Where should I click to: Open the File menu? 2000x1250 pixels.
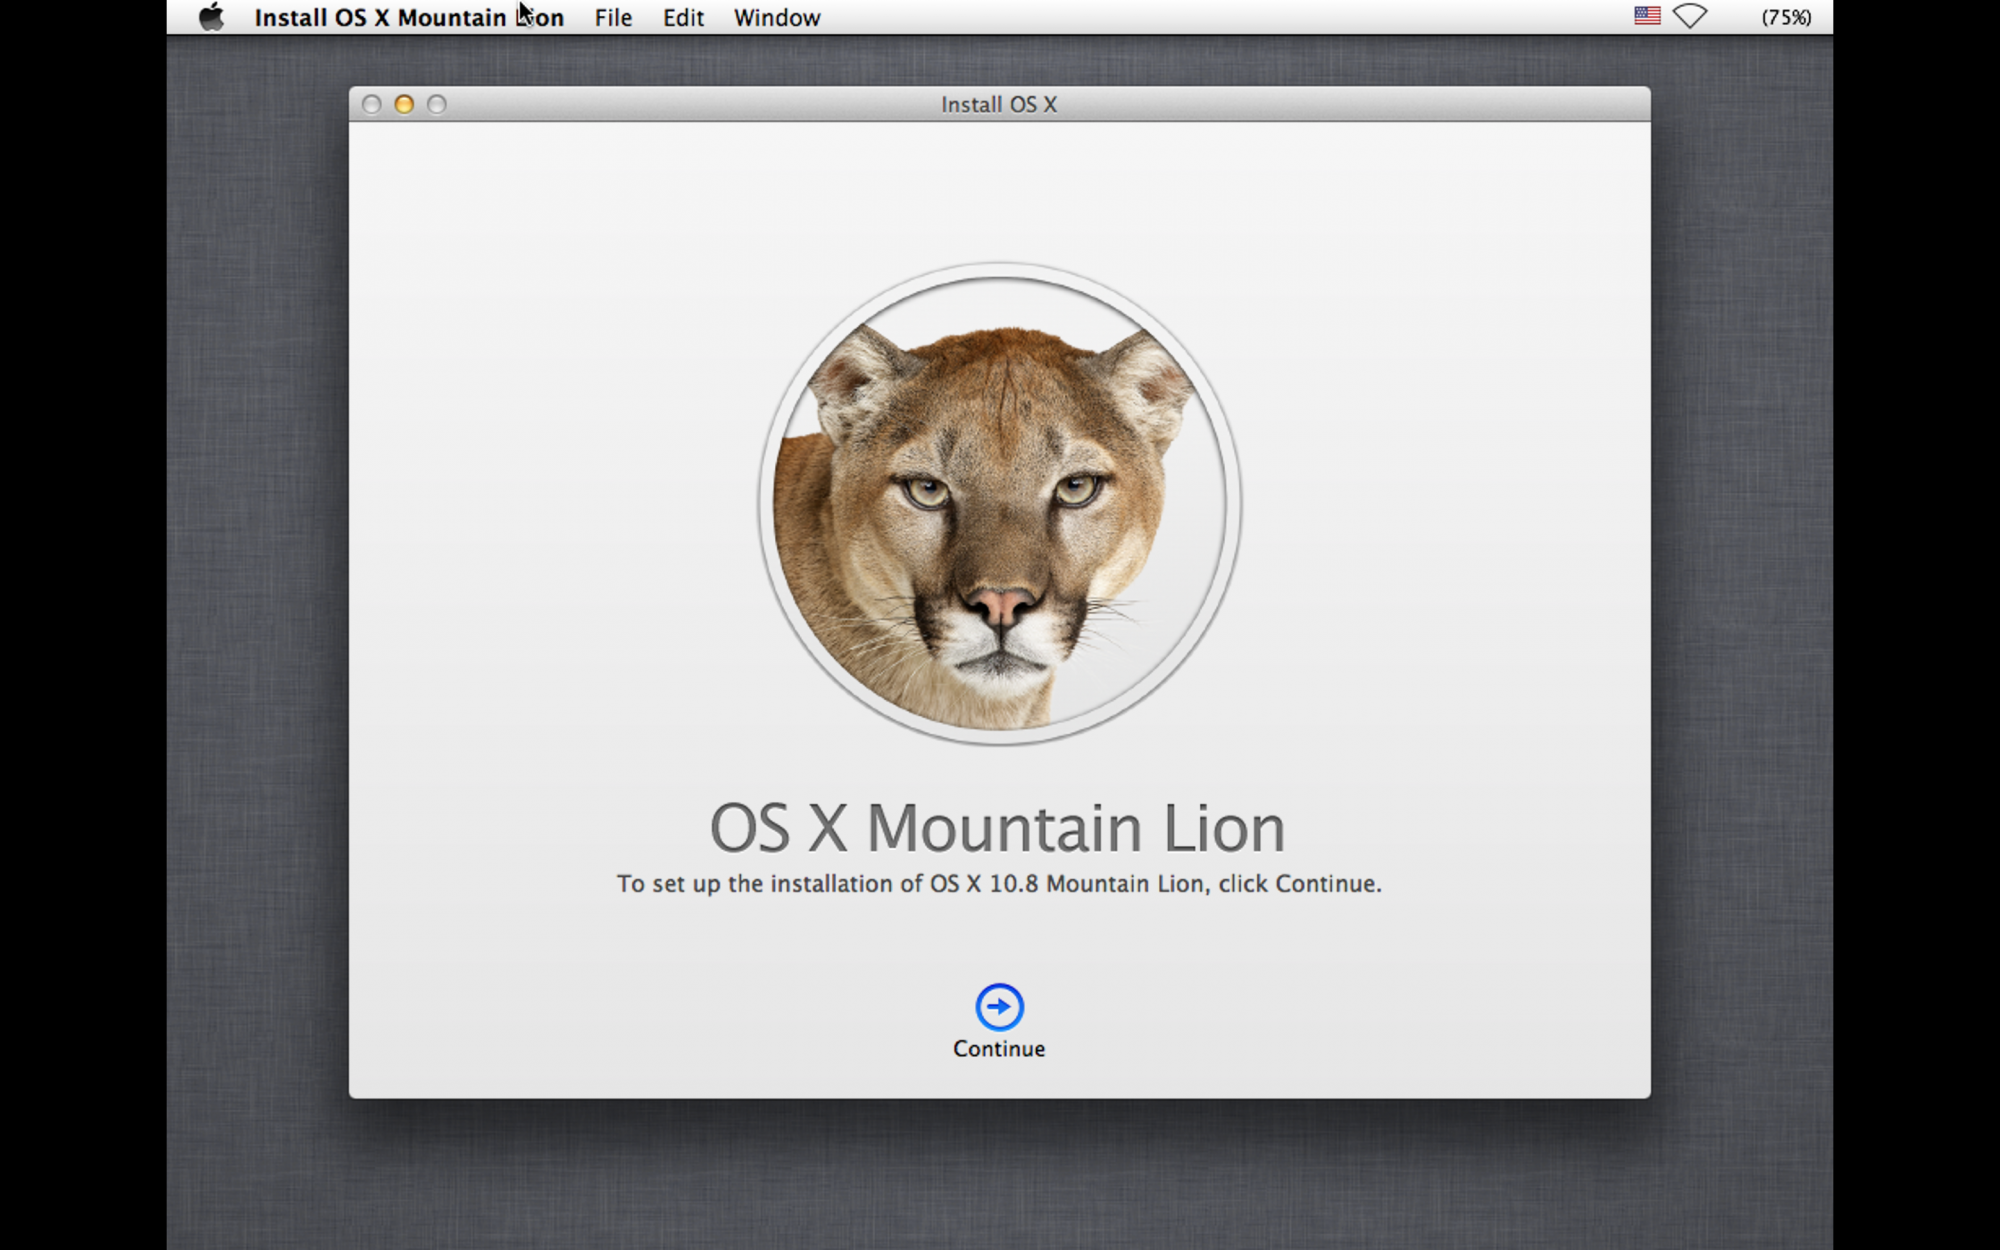click(613, 18)
